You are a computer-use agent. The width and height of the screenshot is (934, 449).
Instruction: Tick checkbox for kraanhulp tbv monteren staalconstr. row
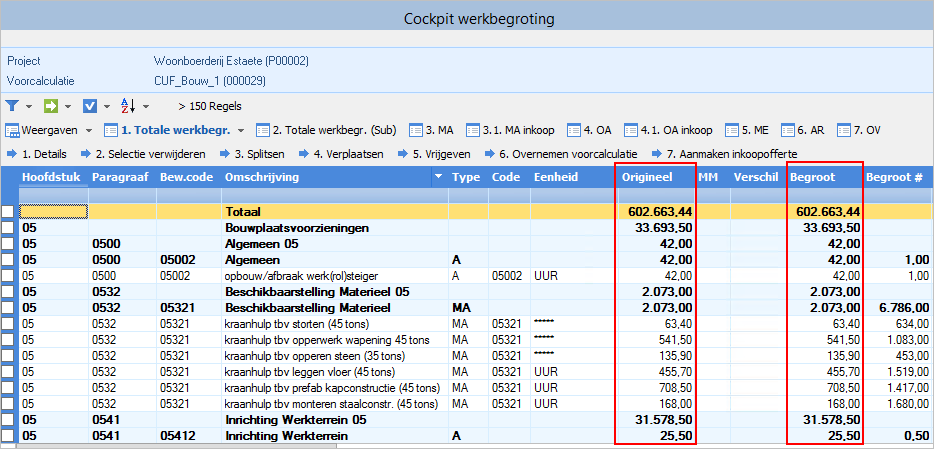(8, 404)
